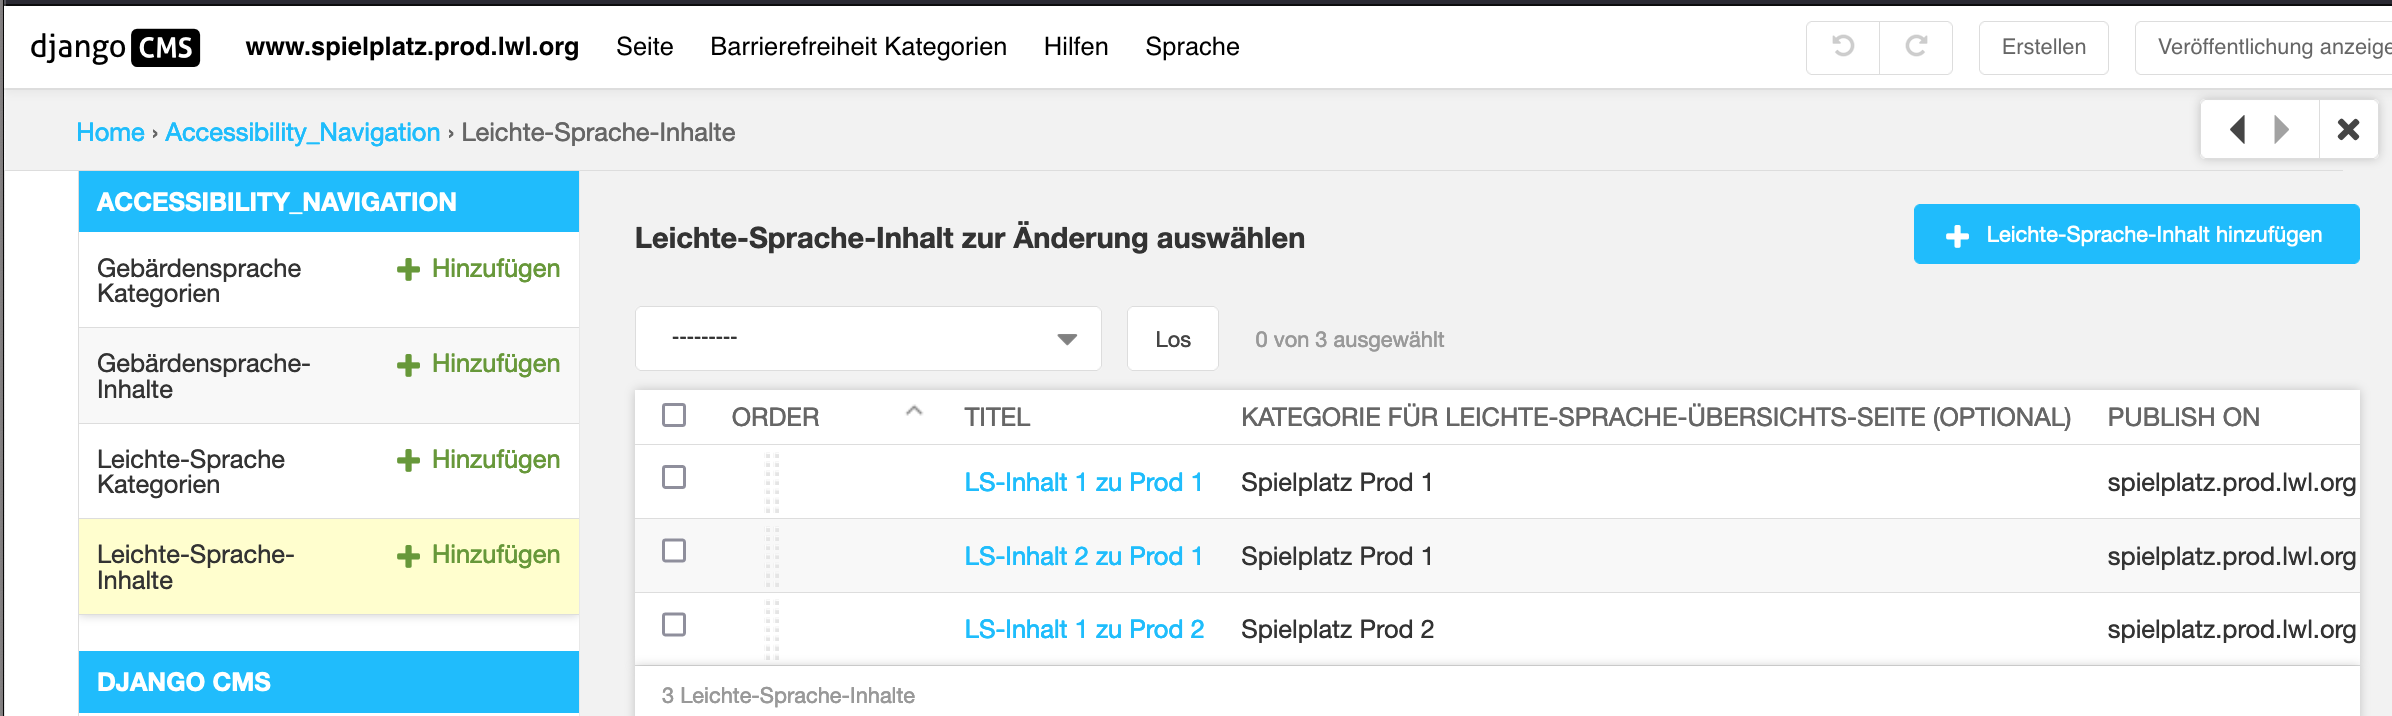This screenshot has width=2392, height=716.
Task: Tick the select-all checkbox in table header
Action: [x=674, y=415]
